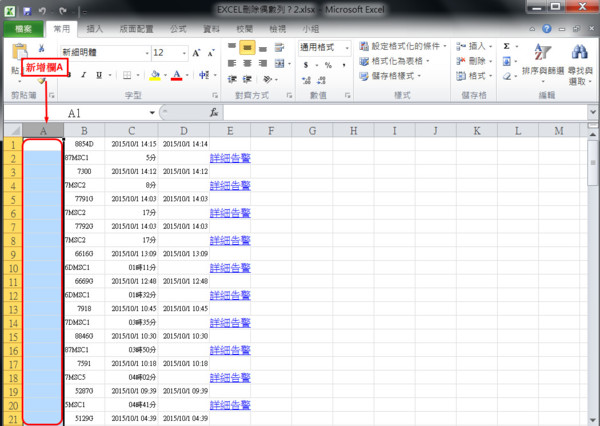The image size is (600, 426).
Task: Expand the Name Box dropdown arrow
Action: (x=152, y=113)
